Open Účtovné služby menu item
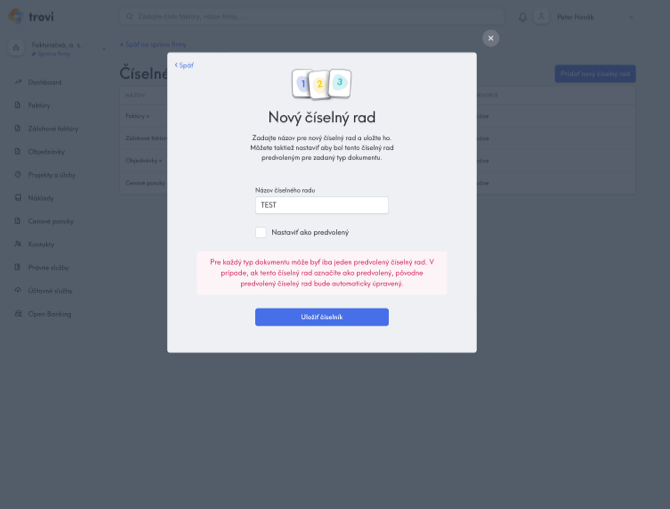670x509 pixels. (50, 291)
